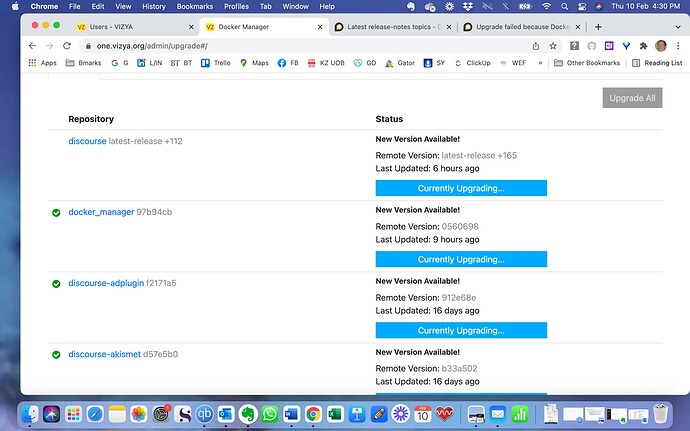Open Keynote from the Dock

click(357, 414)
